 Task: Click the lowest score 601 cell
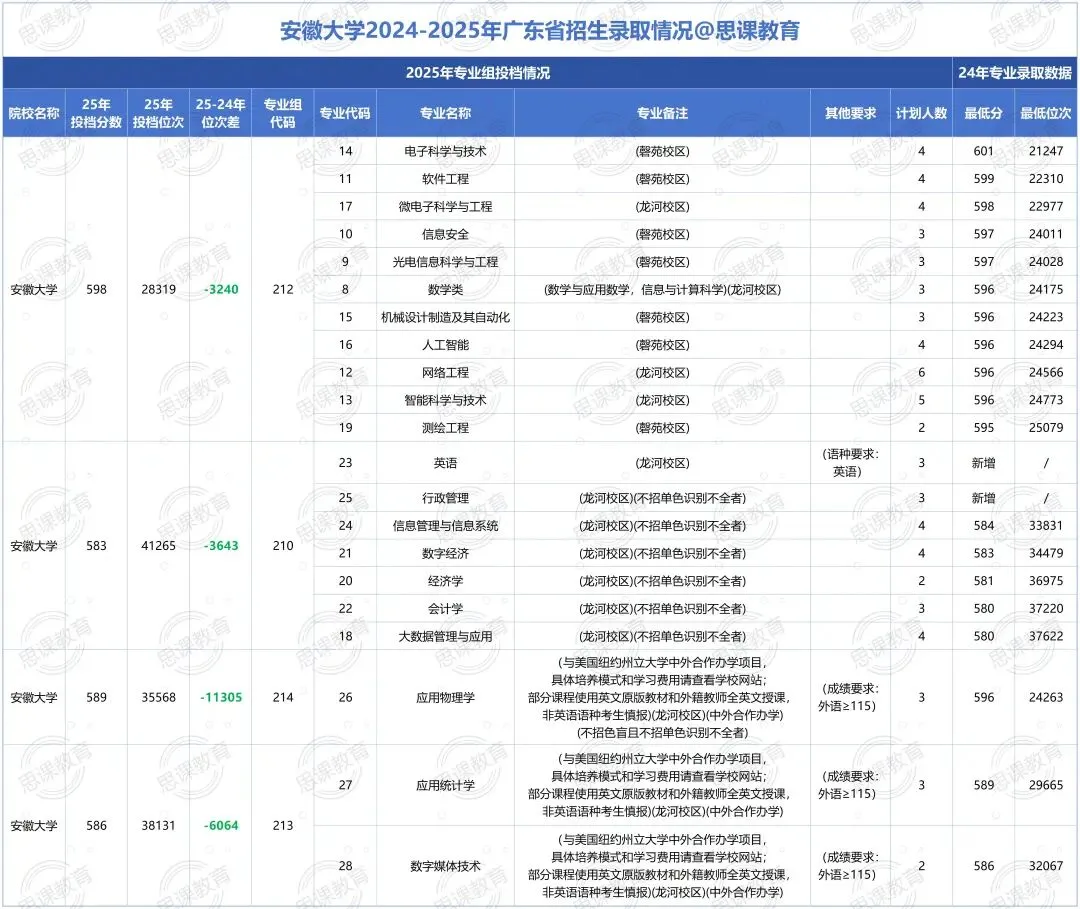[x=984, y=151]
